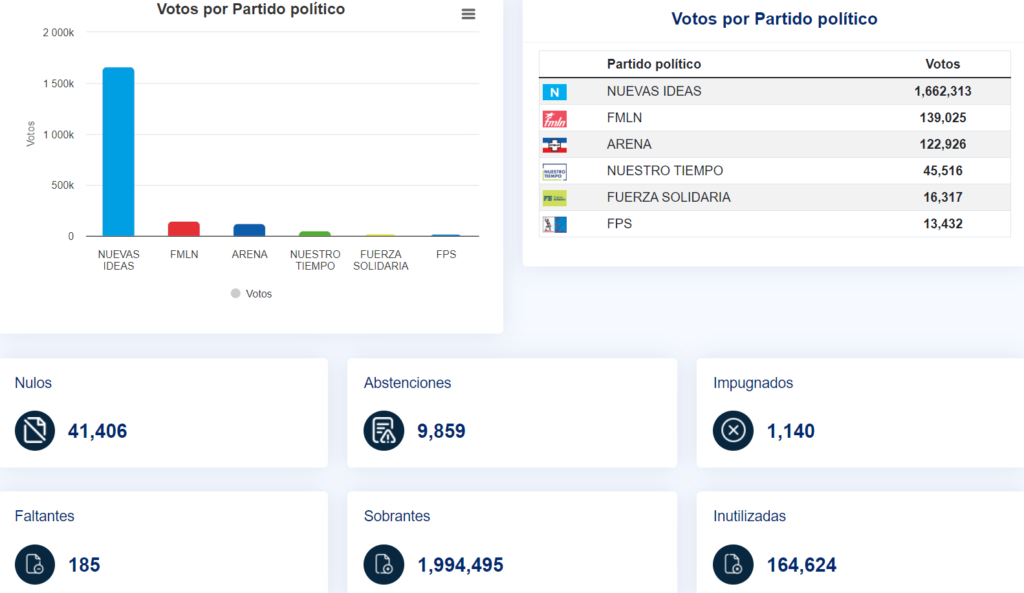Click the Votos column header

pyautogui.click(x=942, y=64)
